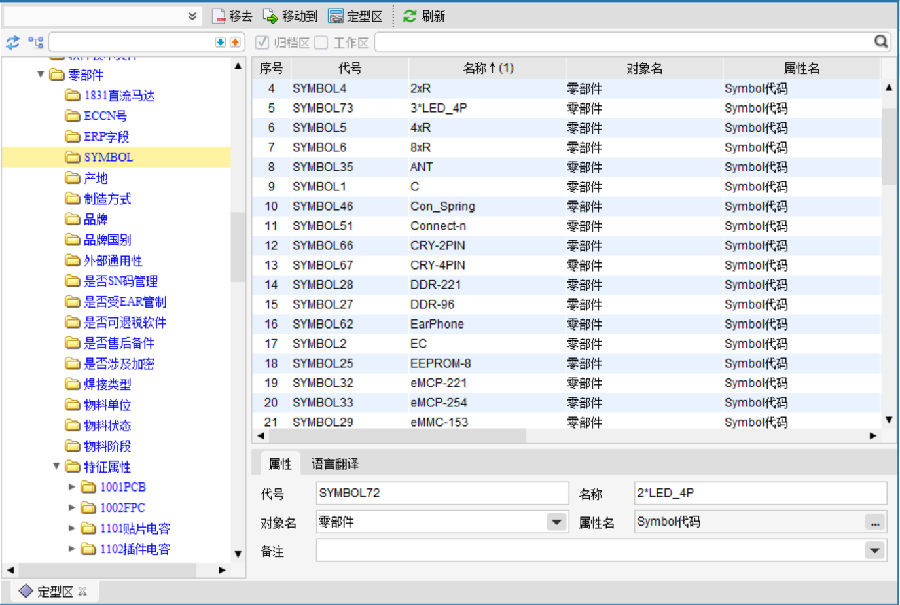Screen dimensions: 900x605
Task: Click the blue sync arrows icon above tree
Action: coord(13,42)
